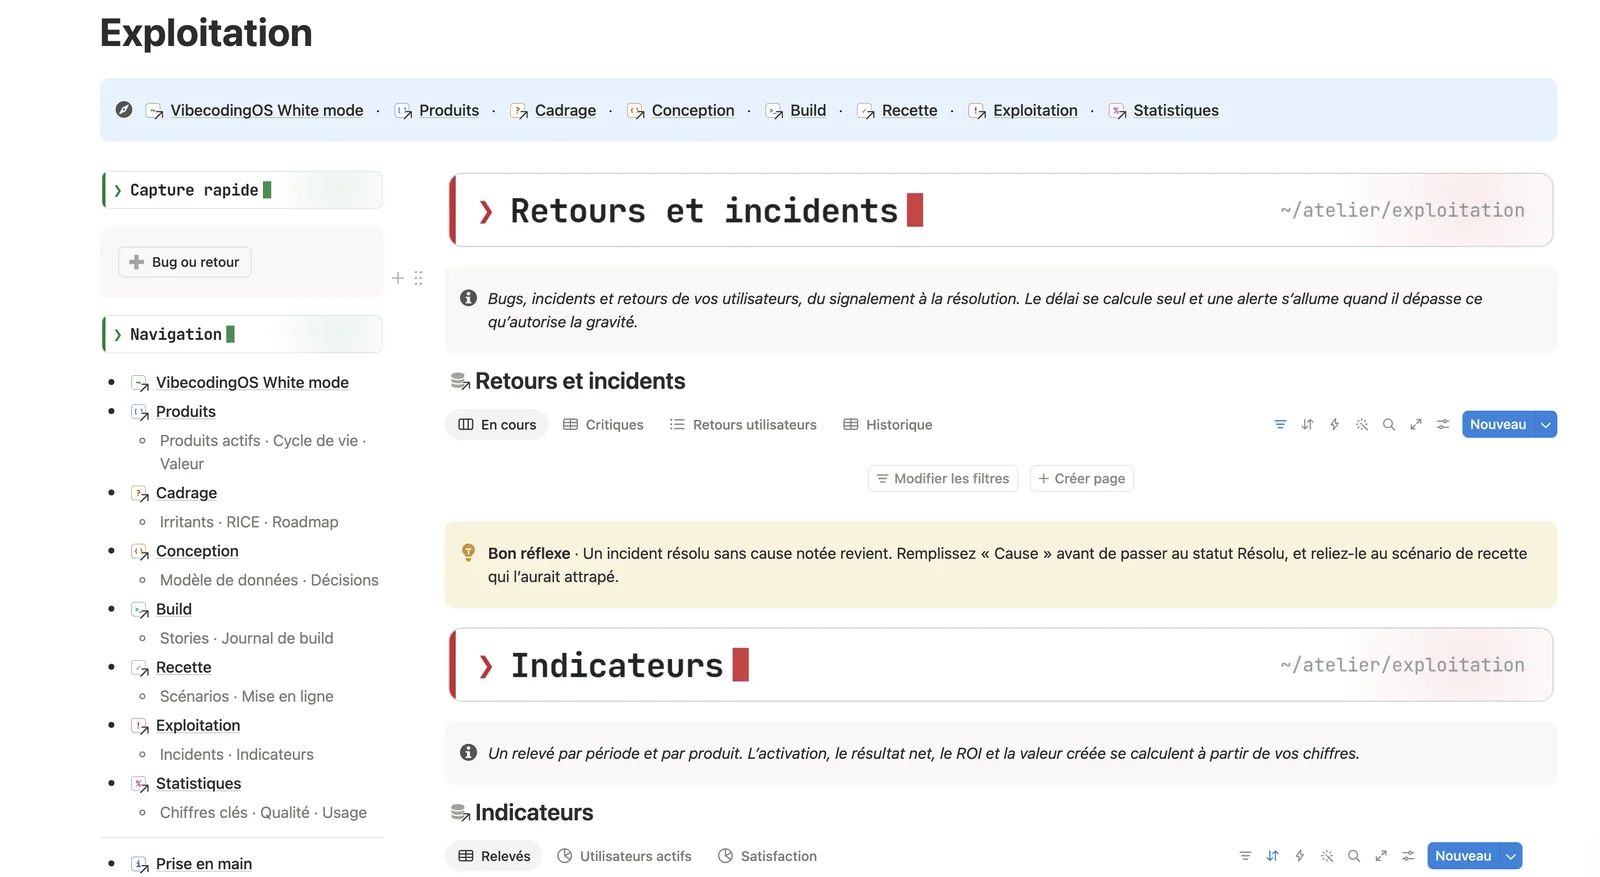This screenshot has width=1600, height=877.
Task: Create new entry with Nouveau in Retours et incidents
Action: click(x=1498, y=425)
